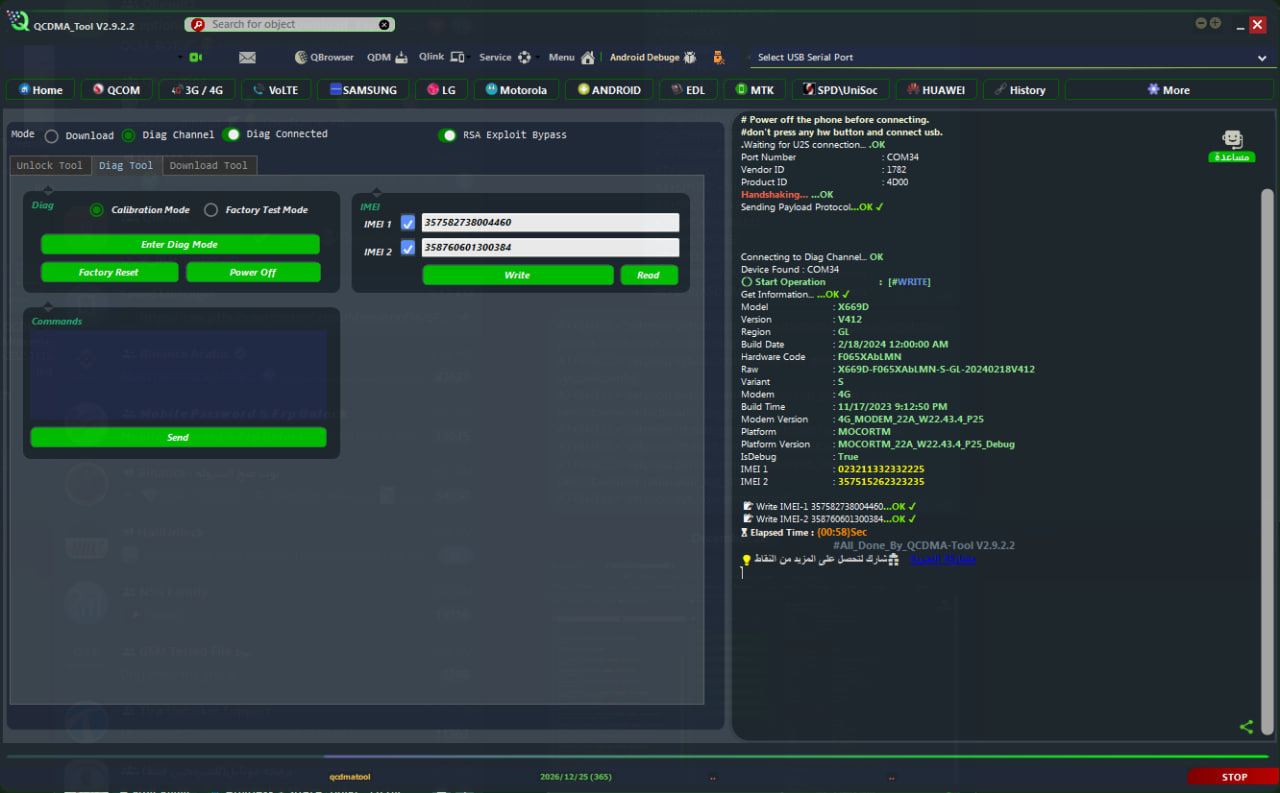Select Factory Test Mode radio button
Viewport: 1280px width, 793px height.
[x=211, y=210]
